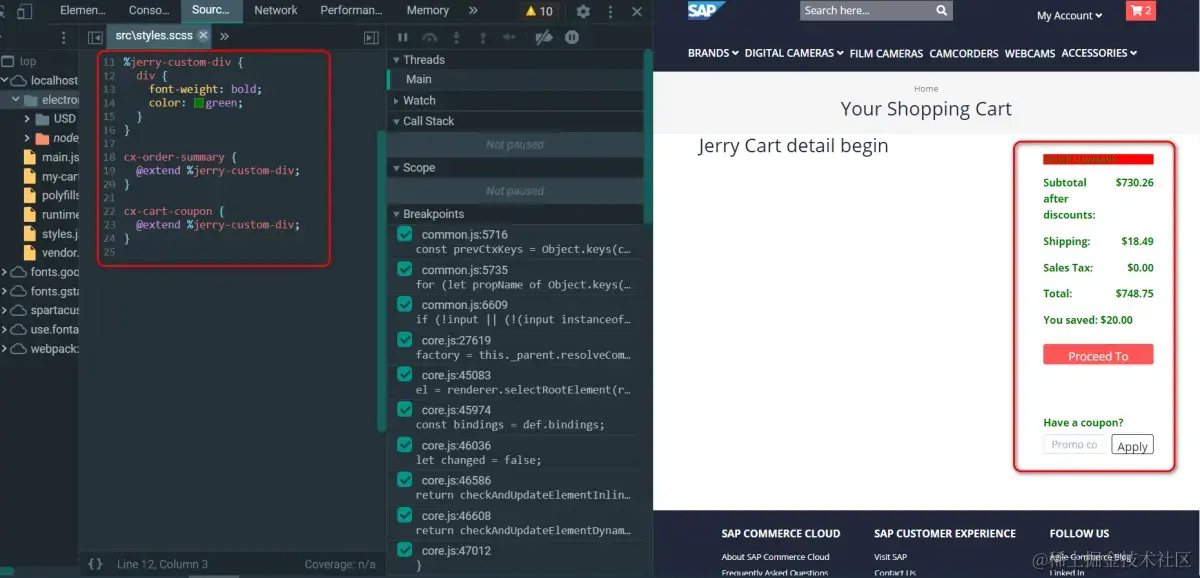Toggle the device toolbar icon
1200x578 pixels.
[23, 11]
